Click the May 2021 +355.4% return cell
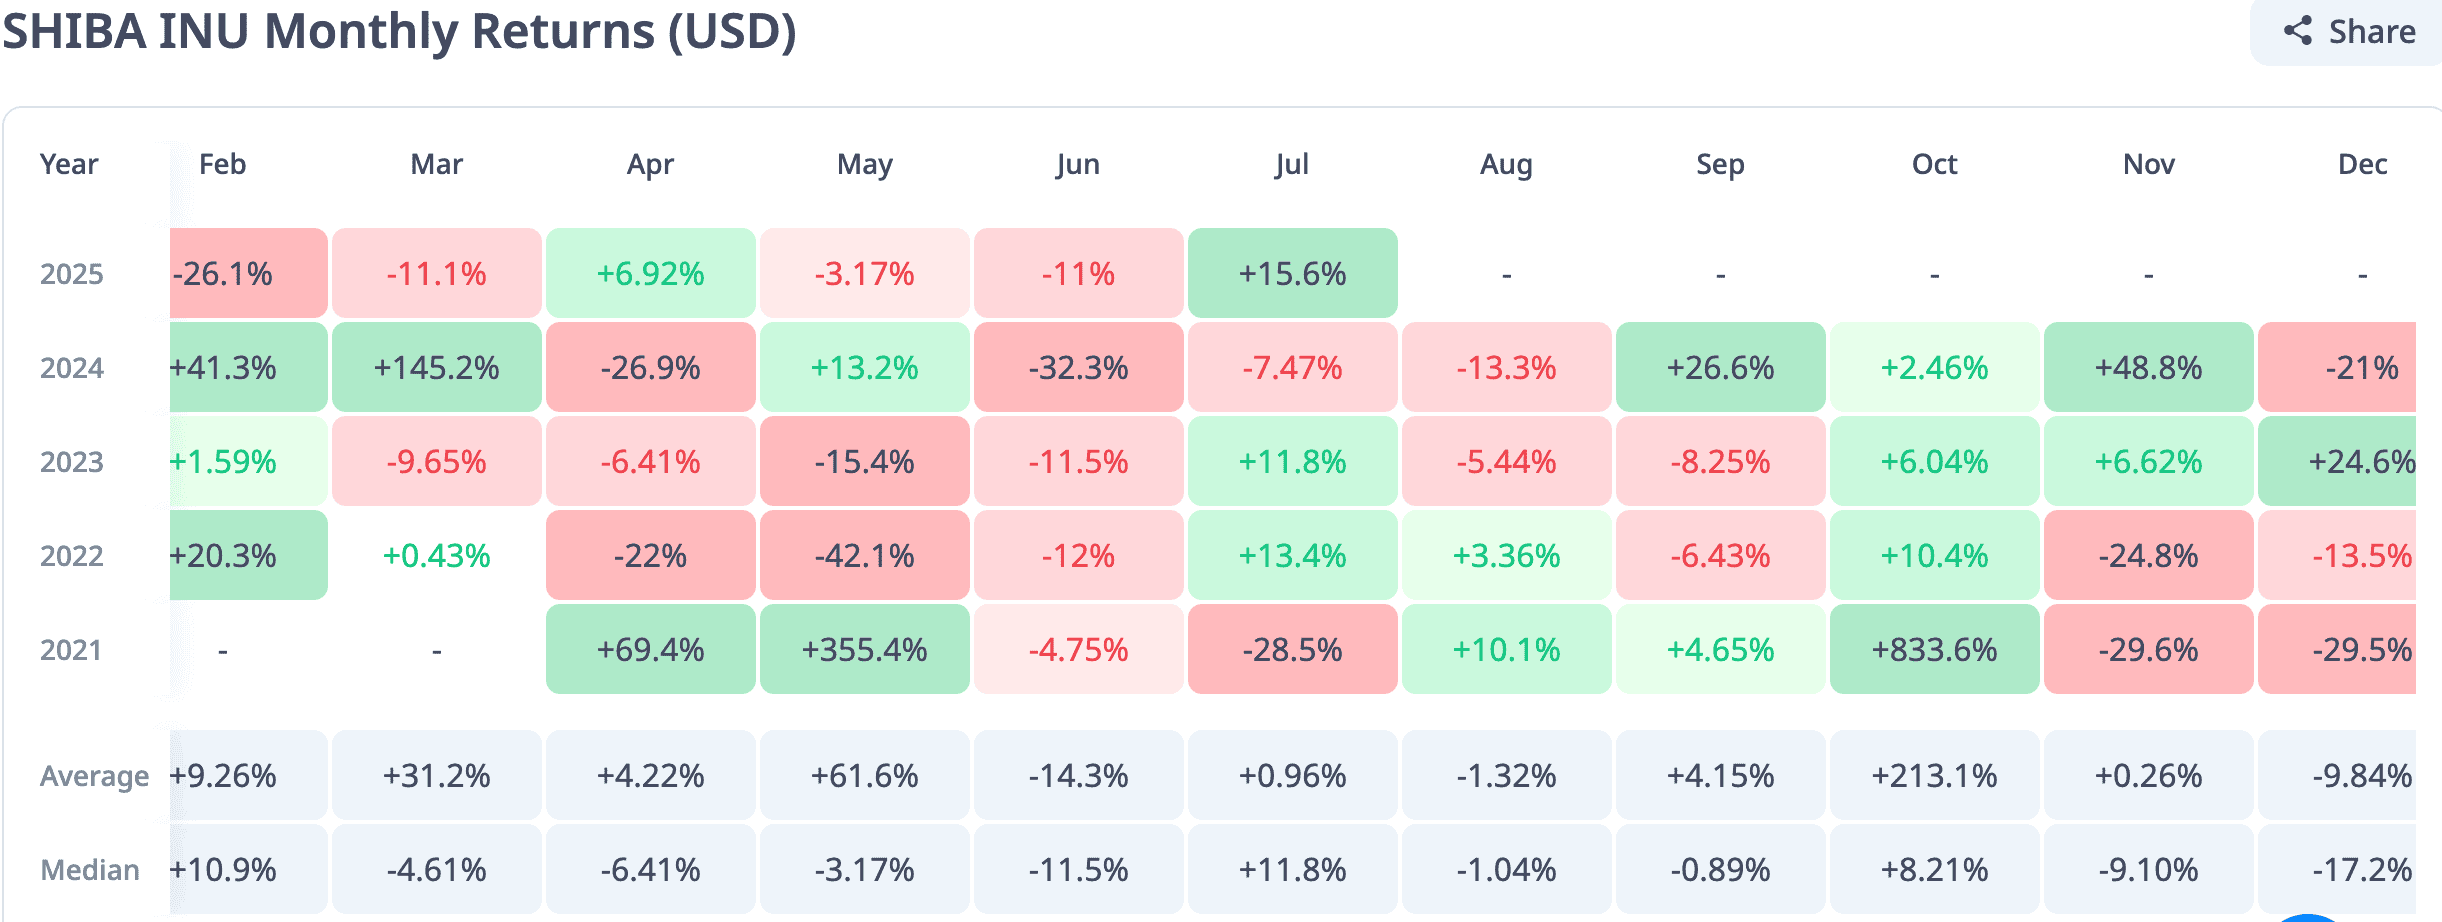The image size is (2442, 922). tap(864, 649)
